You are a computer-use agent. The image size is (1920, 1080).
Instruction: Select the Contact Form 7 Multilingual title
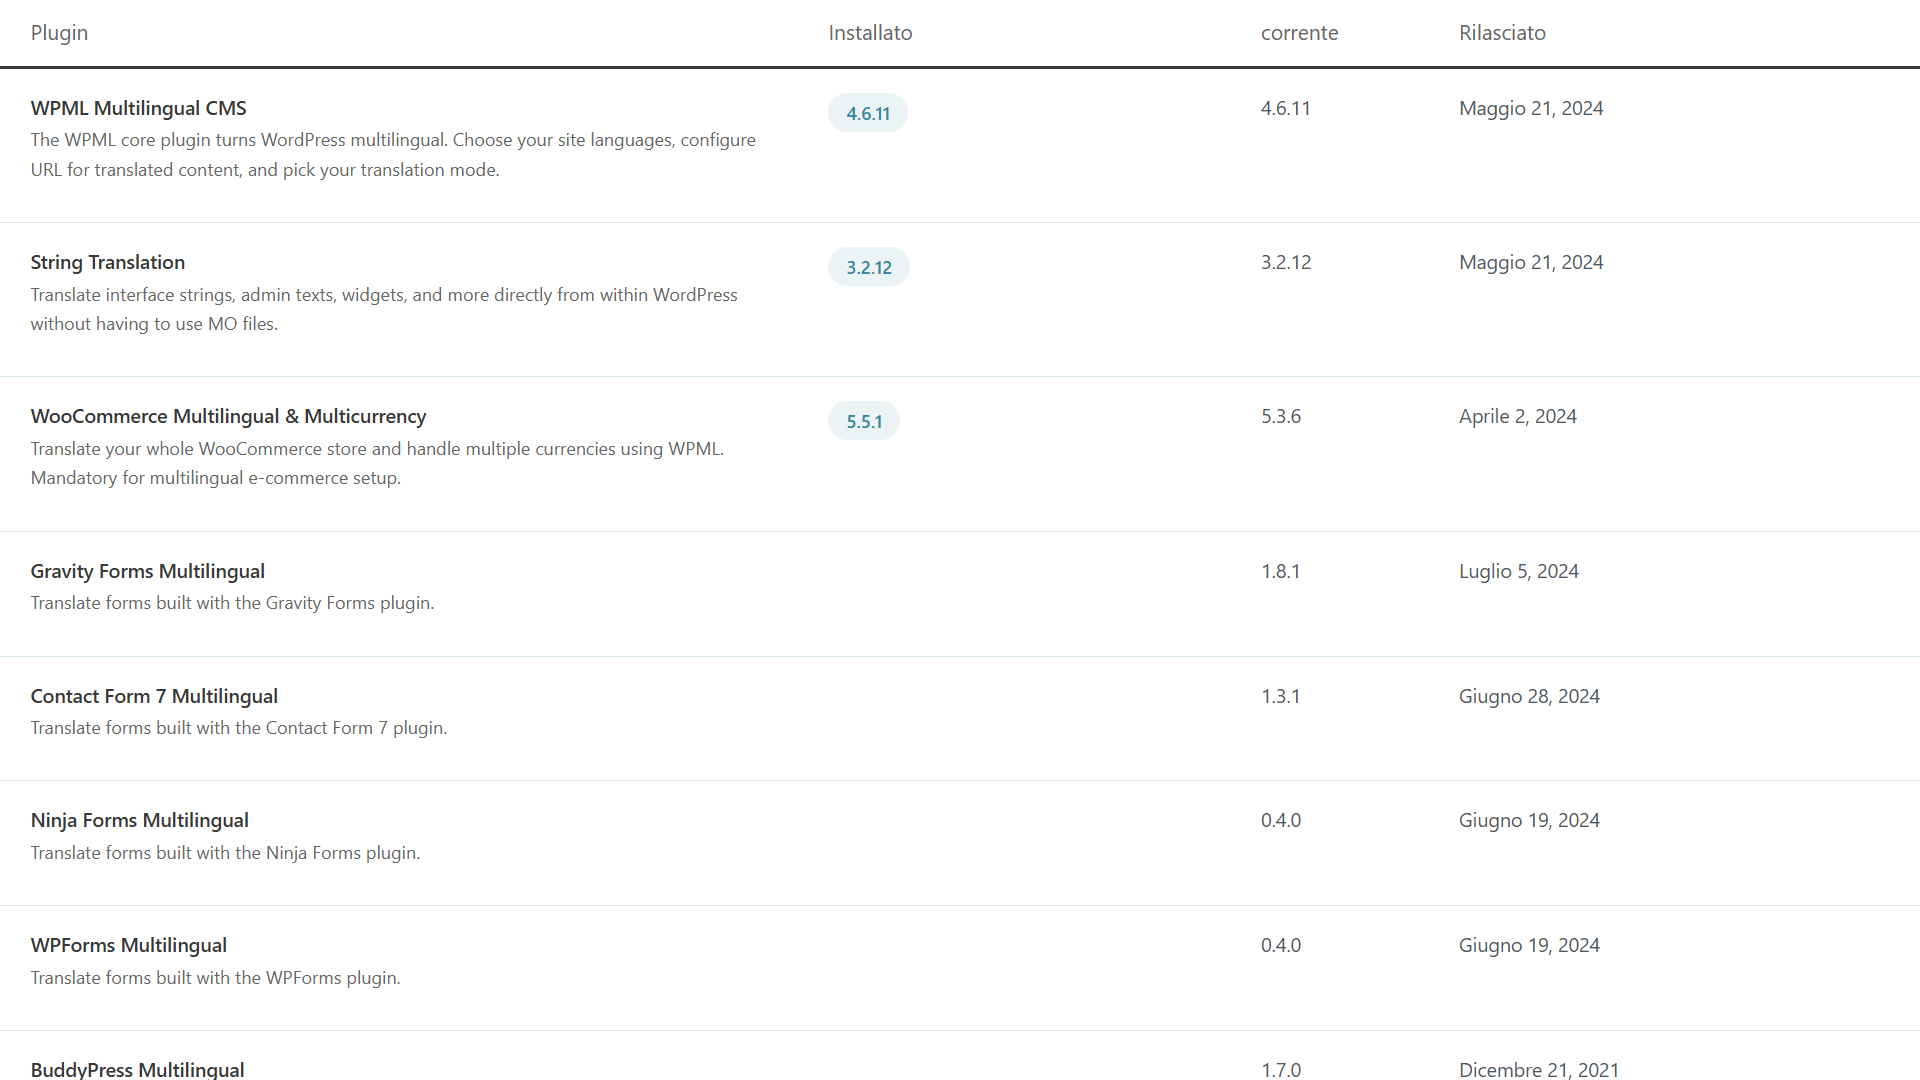pos(154,696)
